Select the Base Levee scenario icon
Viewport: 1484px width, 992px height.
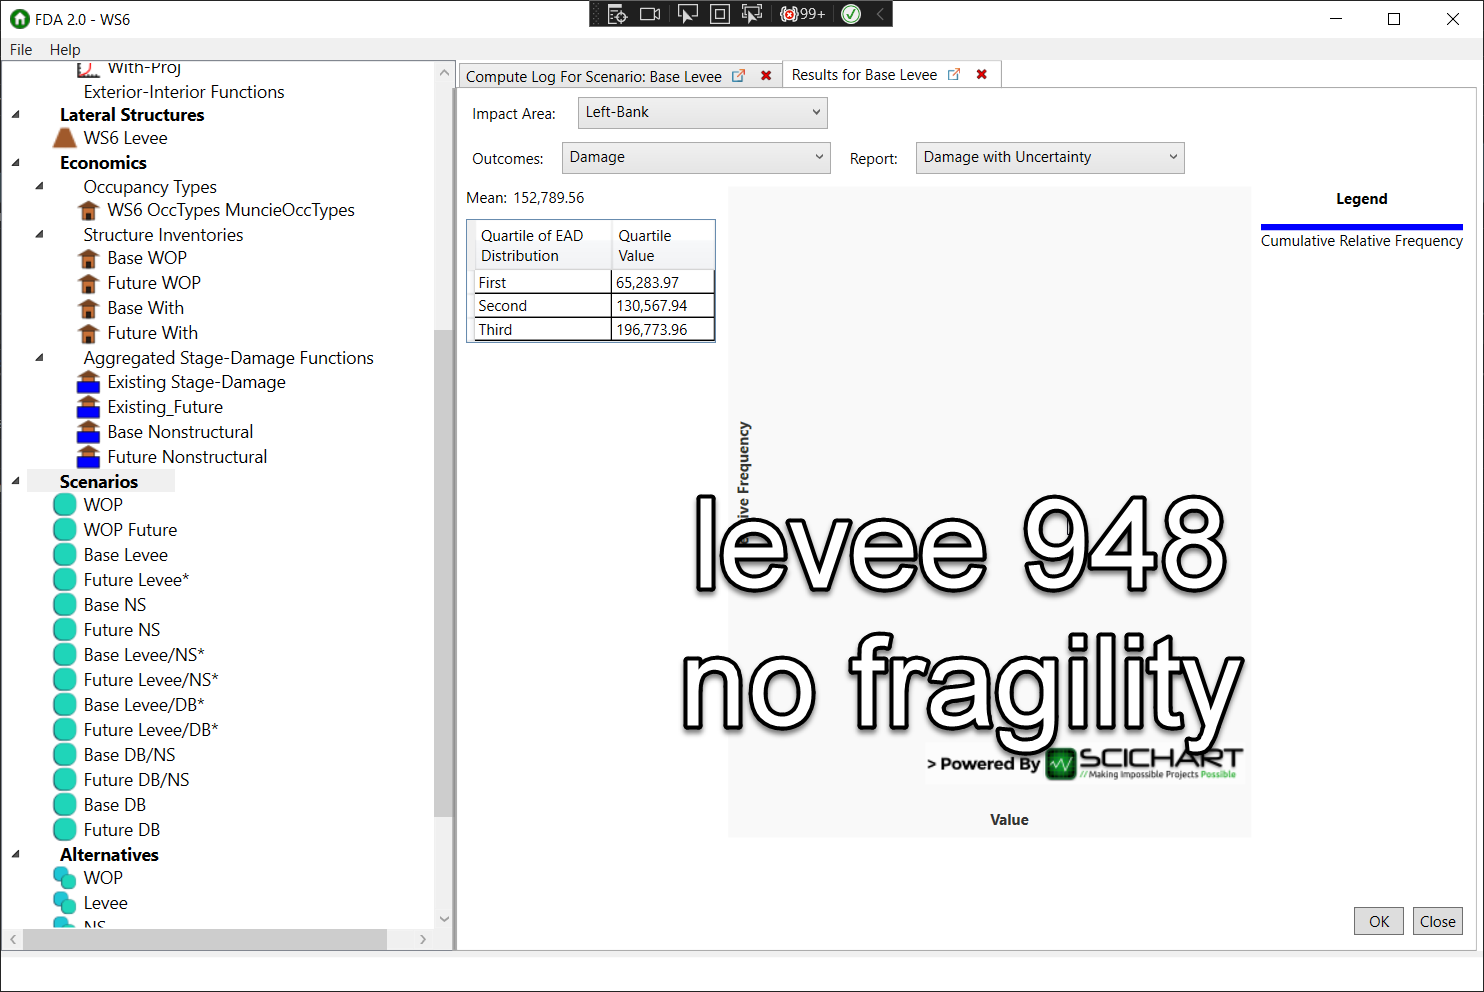click(63, 554)
